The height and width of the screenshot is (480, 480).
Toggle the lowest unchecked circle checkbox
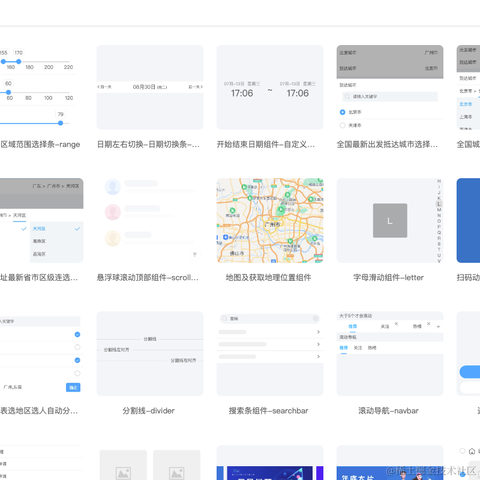[x=77, y=373]
